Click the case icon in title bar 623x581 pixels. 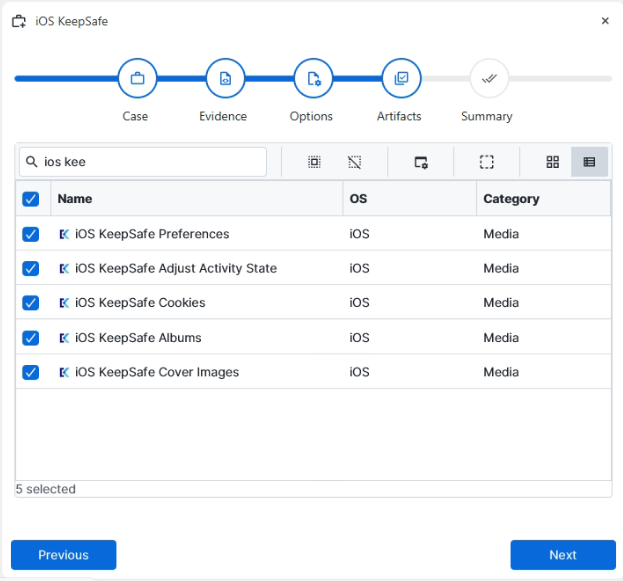[x=19, y=21]
